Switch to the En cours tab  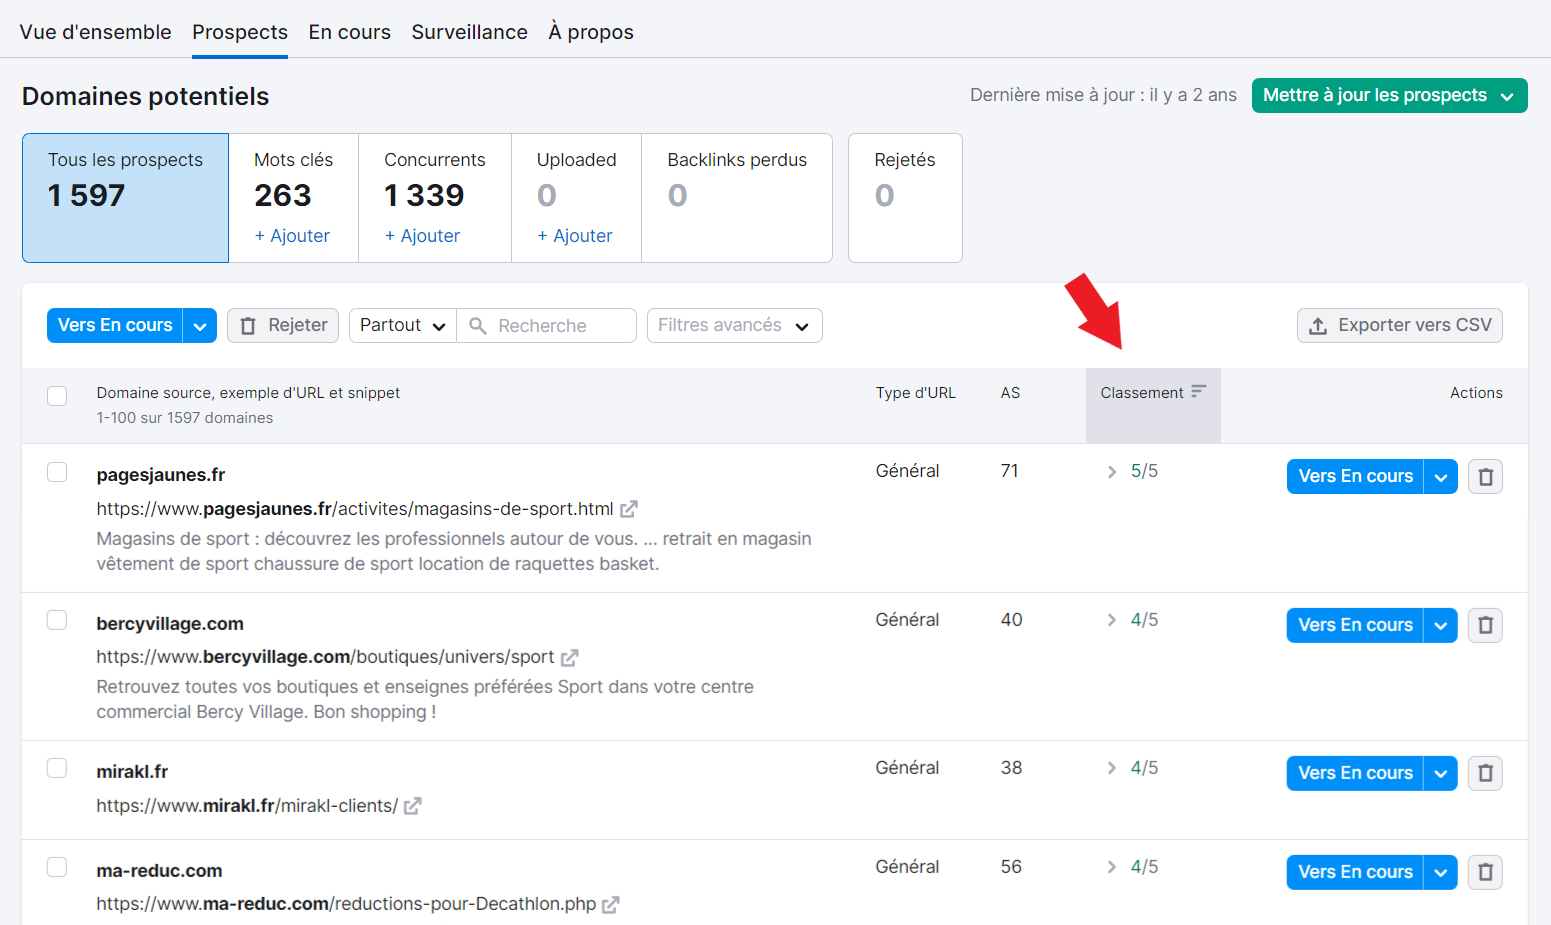pos(349,31)
